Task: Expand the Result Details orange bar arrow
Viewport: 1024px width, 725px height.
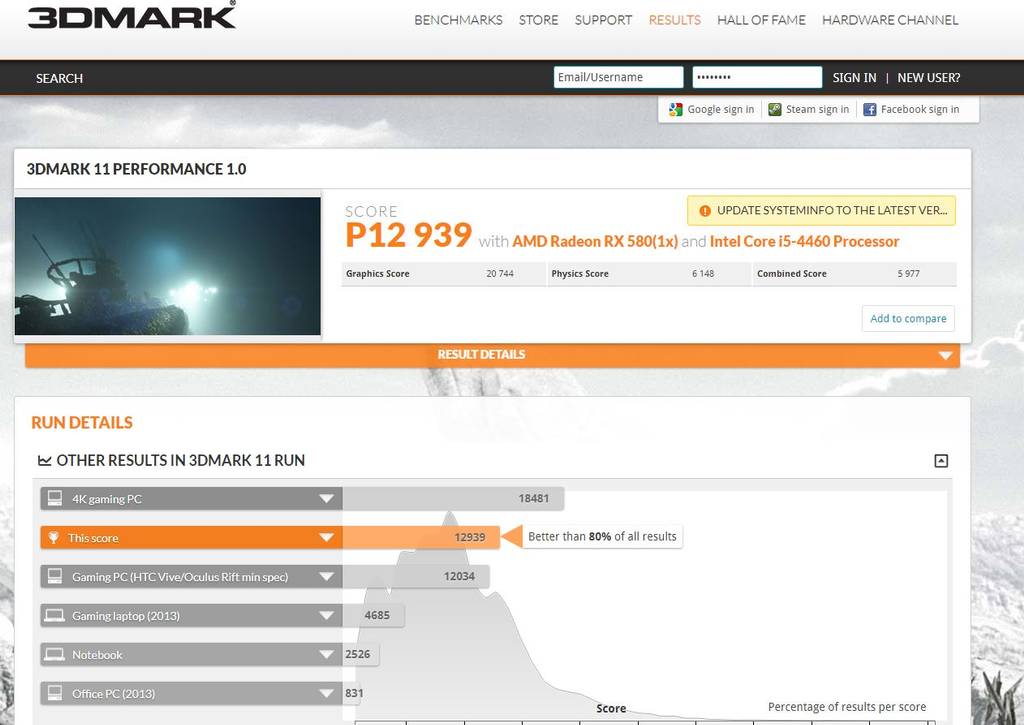Action: (x=944, y=355)
